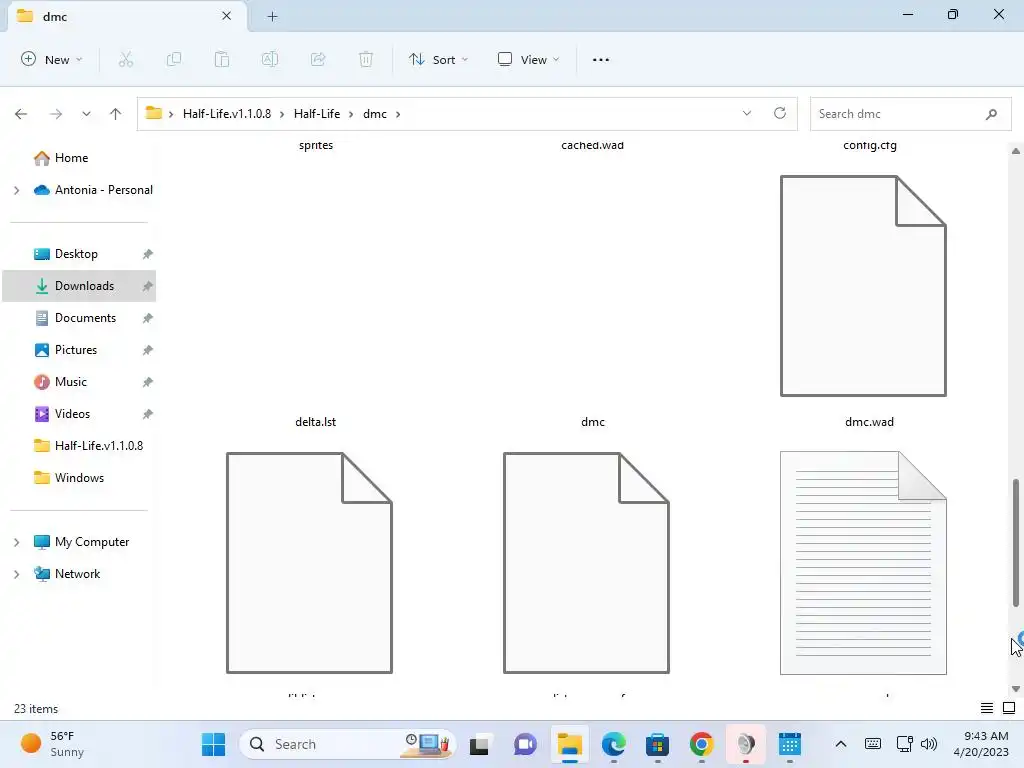Expand Network tree node

tap(16, 574)
